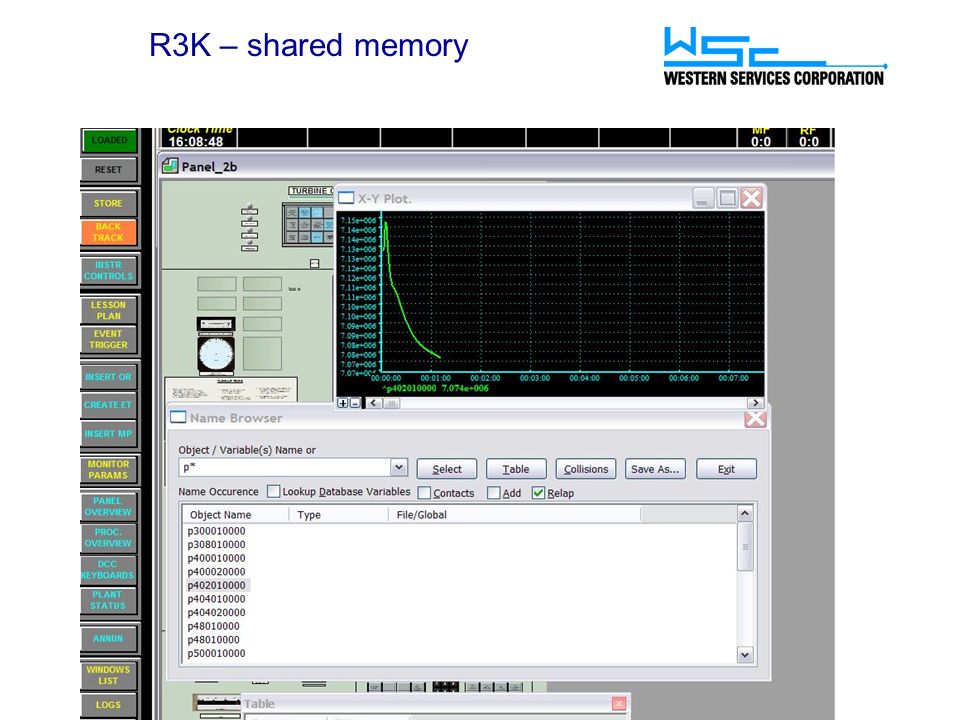960x720 pixels.
Task: Click the orange BACK TRACK button
Action: point(108,232)
